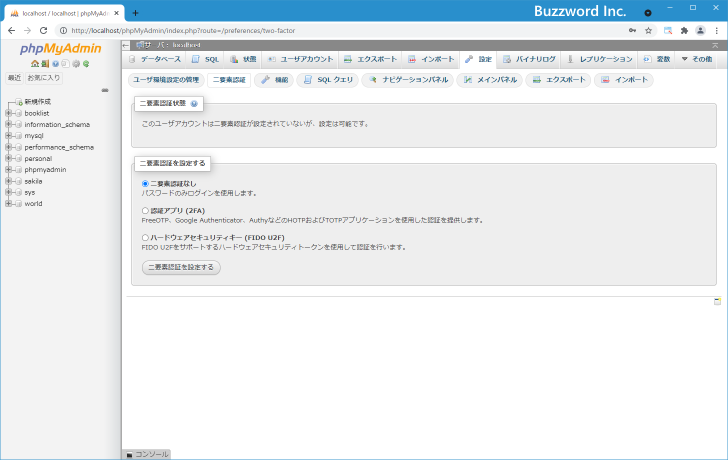Viewport: 728px width, 460px height.
Task: Open the バイナリログ tab
Action: (x=529, y=59)
